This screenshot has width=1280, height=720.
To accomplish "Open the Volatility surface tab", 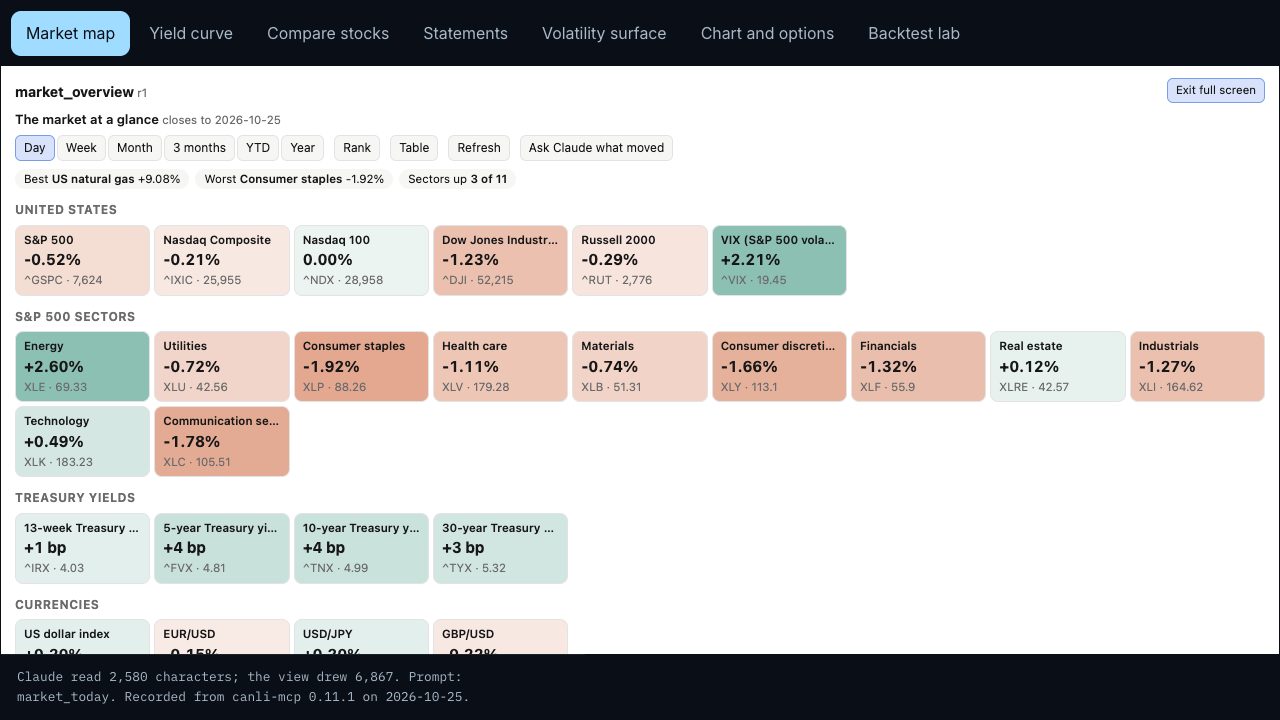I will (x=604, y=33).
